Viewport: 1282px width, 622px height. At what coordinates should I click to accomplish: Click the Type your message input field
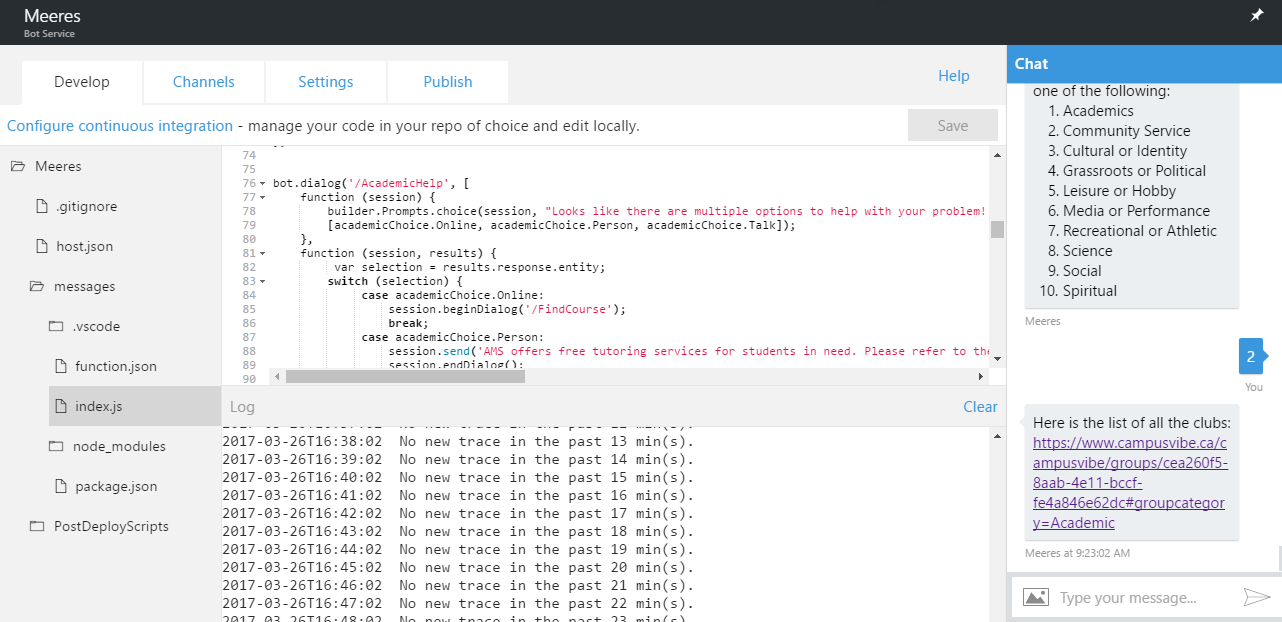[x=1144, y=598]
